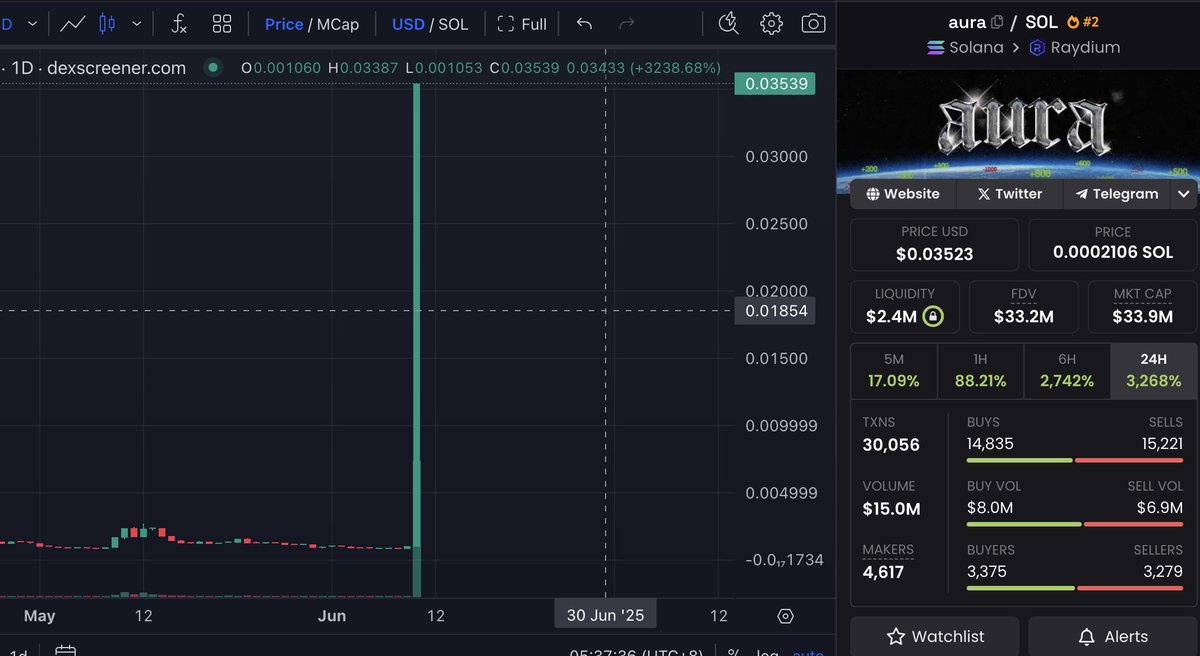Click the 05:37:36 (UTC+8) timezone clock
The height and width of the screenshot is (656, 1200).
coord(637,652)
